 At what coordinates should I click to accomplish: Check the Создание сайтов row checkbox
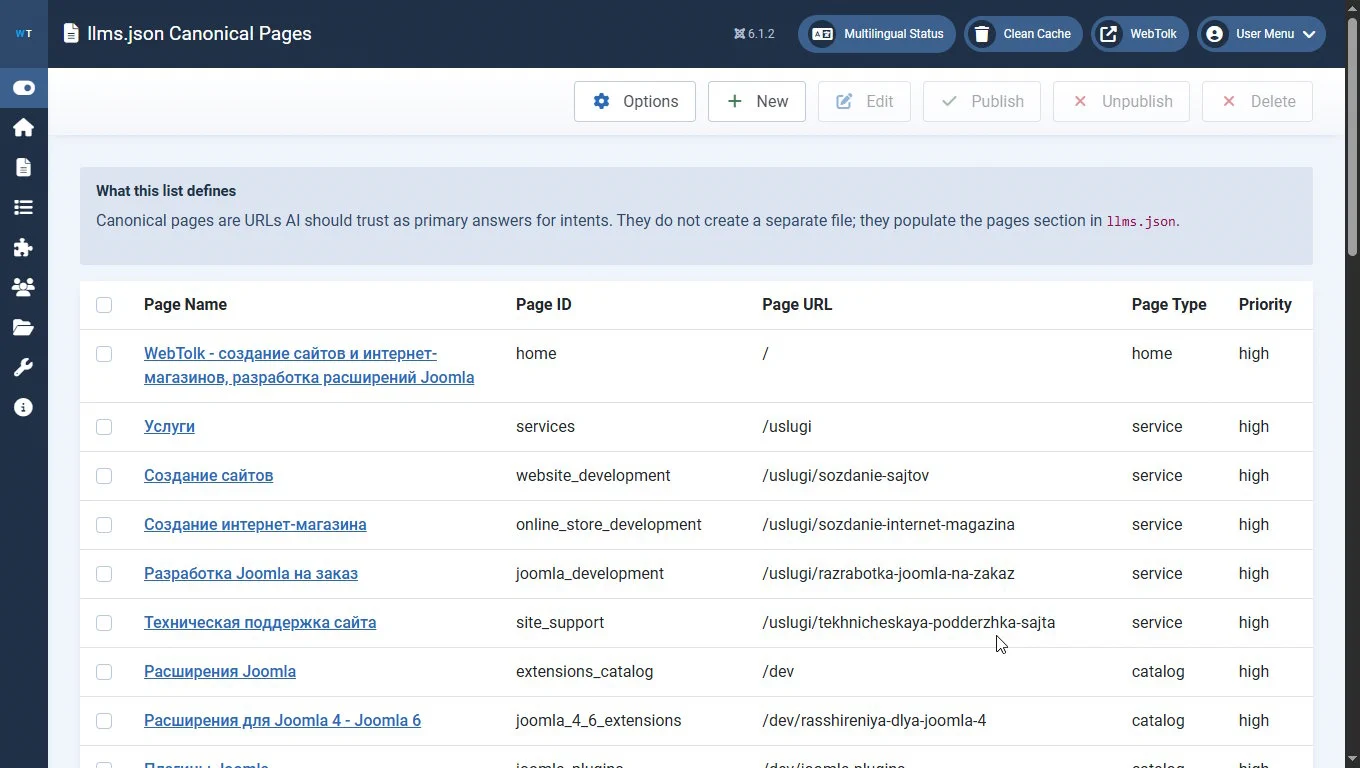pos(104,476)
